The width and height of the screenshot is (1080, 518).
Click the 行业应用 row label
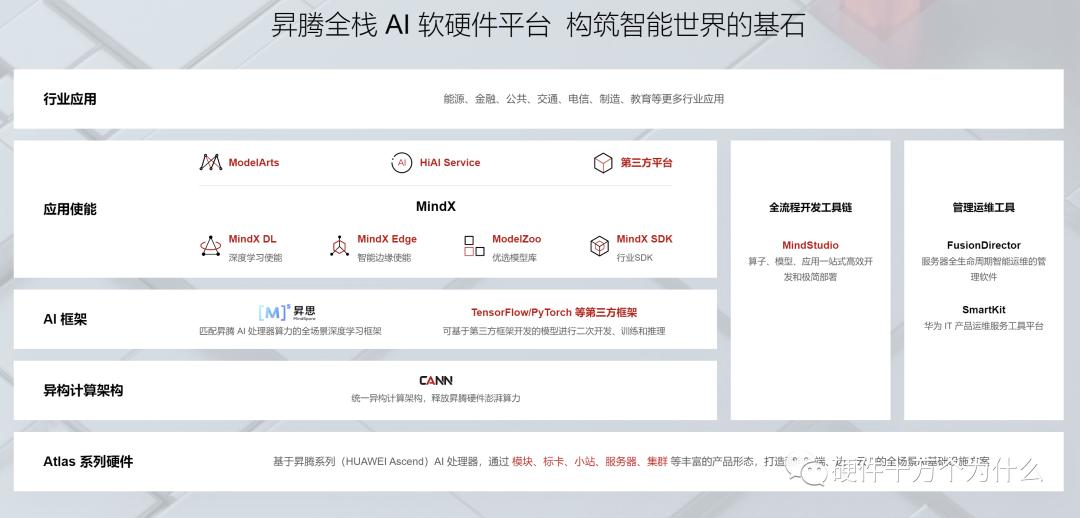click(x=70, y=99)
